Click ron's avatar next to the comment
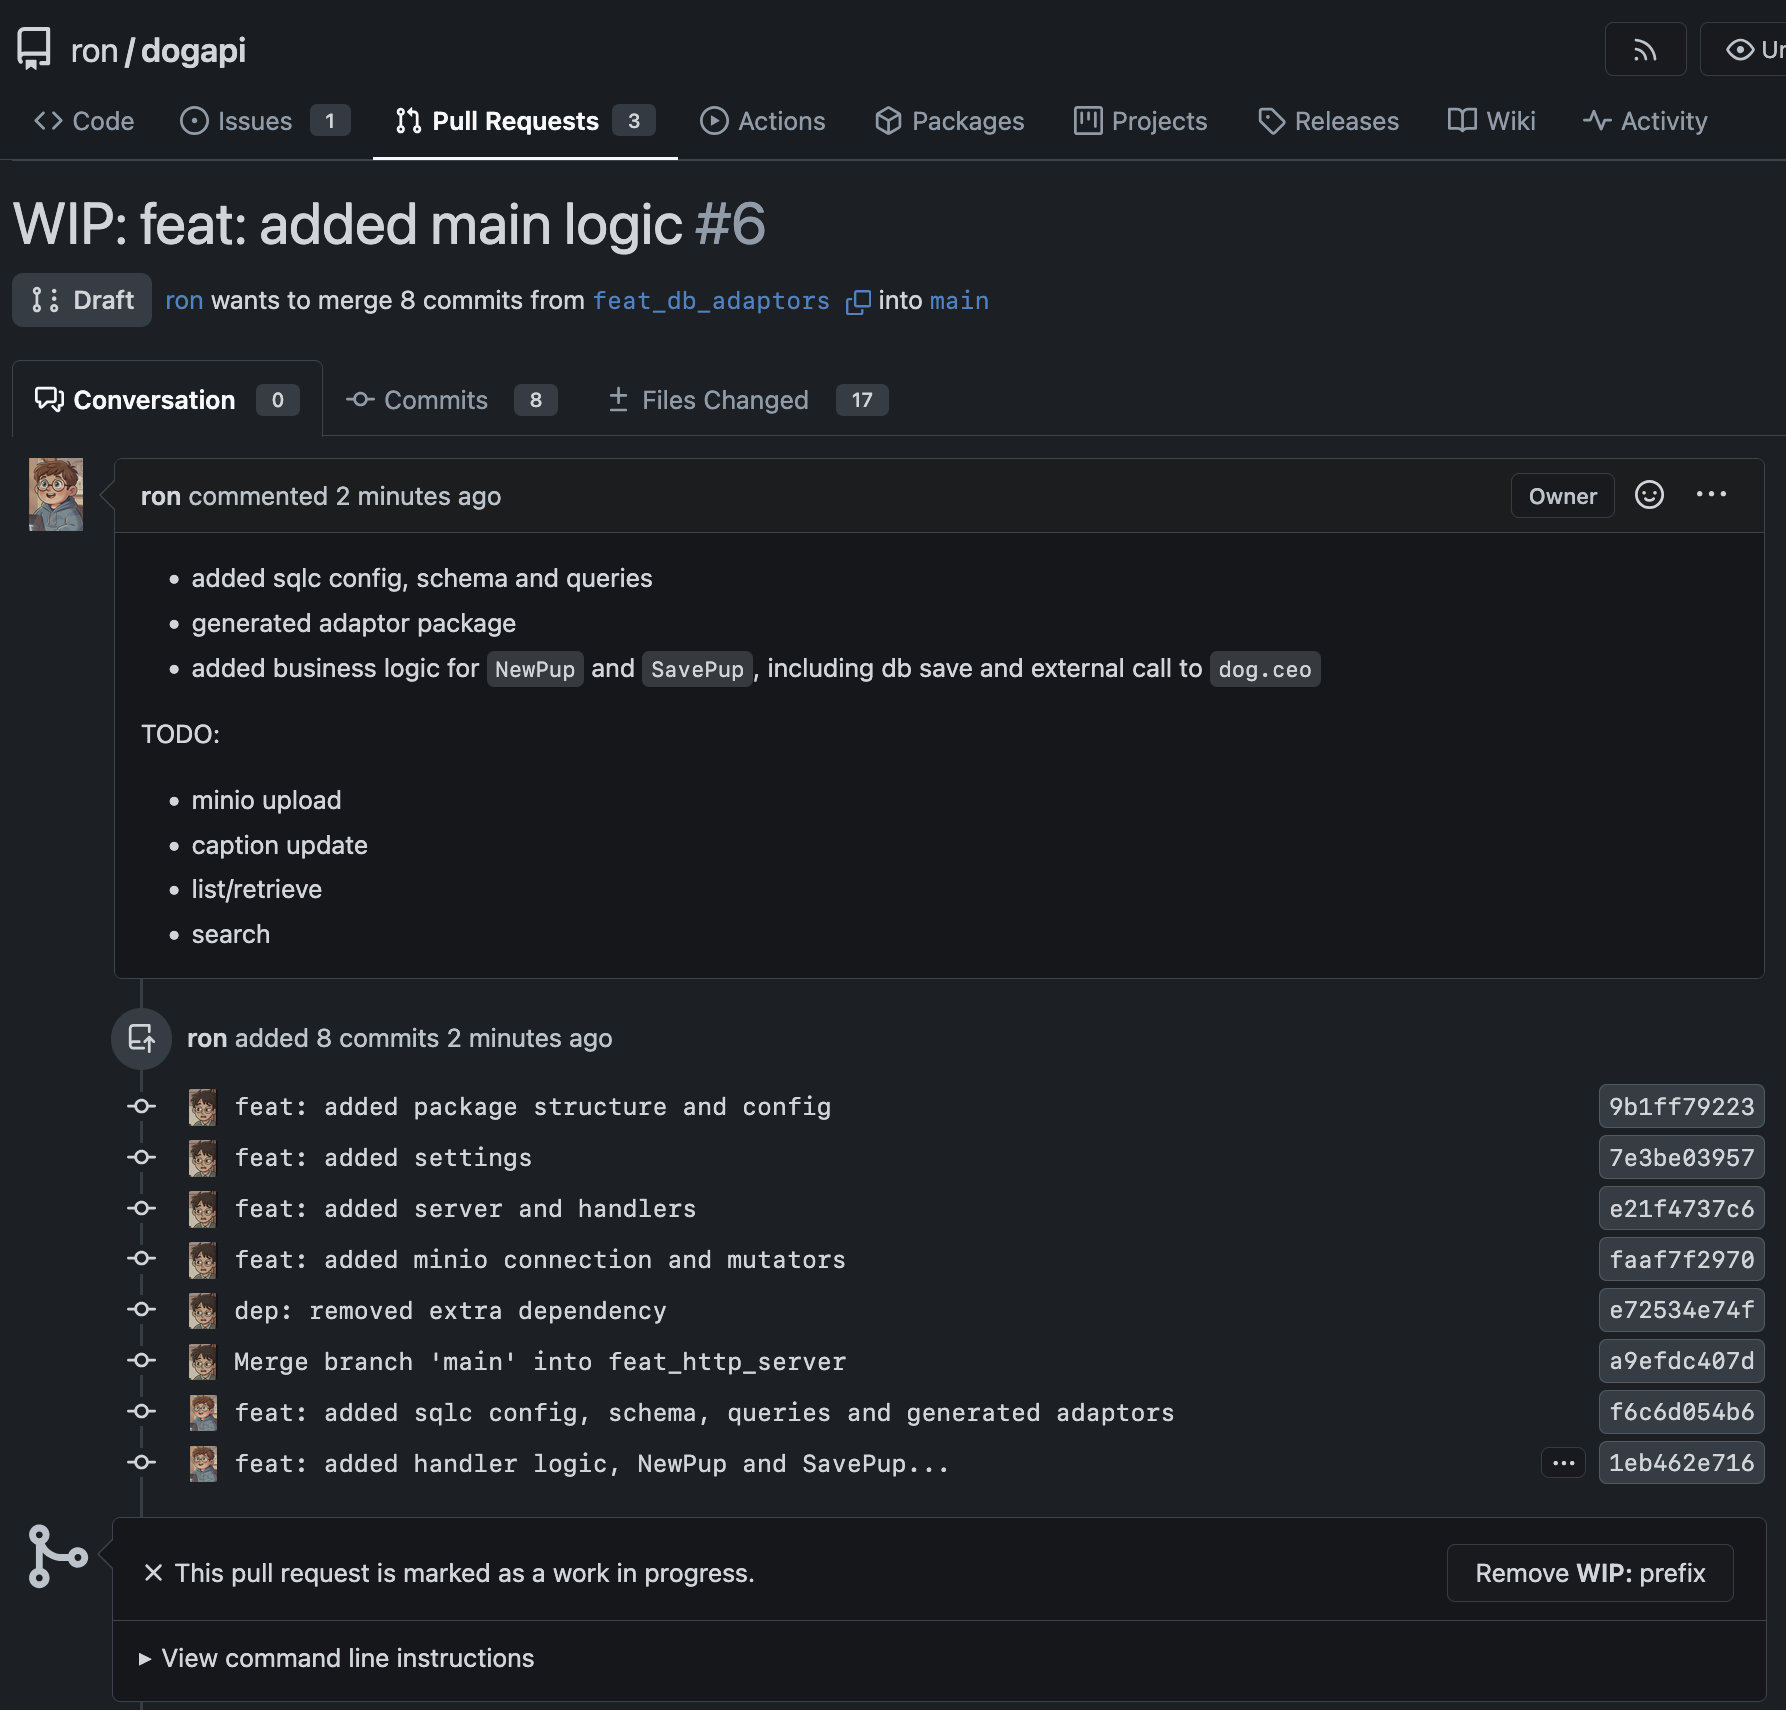This screenshot has height=1710, width=1786. (x=56, y=494)
